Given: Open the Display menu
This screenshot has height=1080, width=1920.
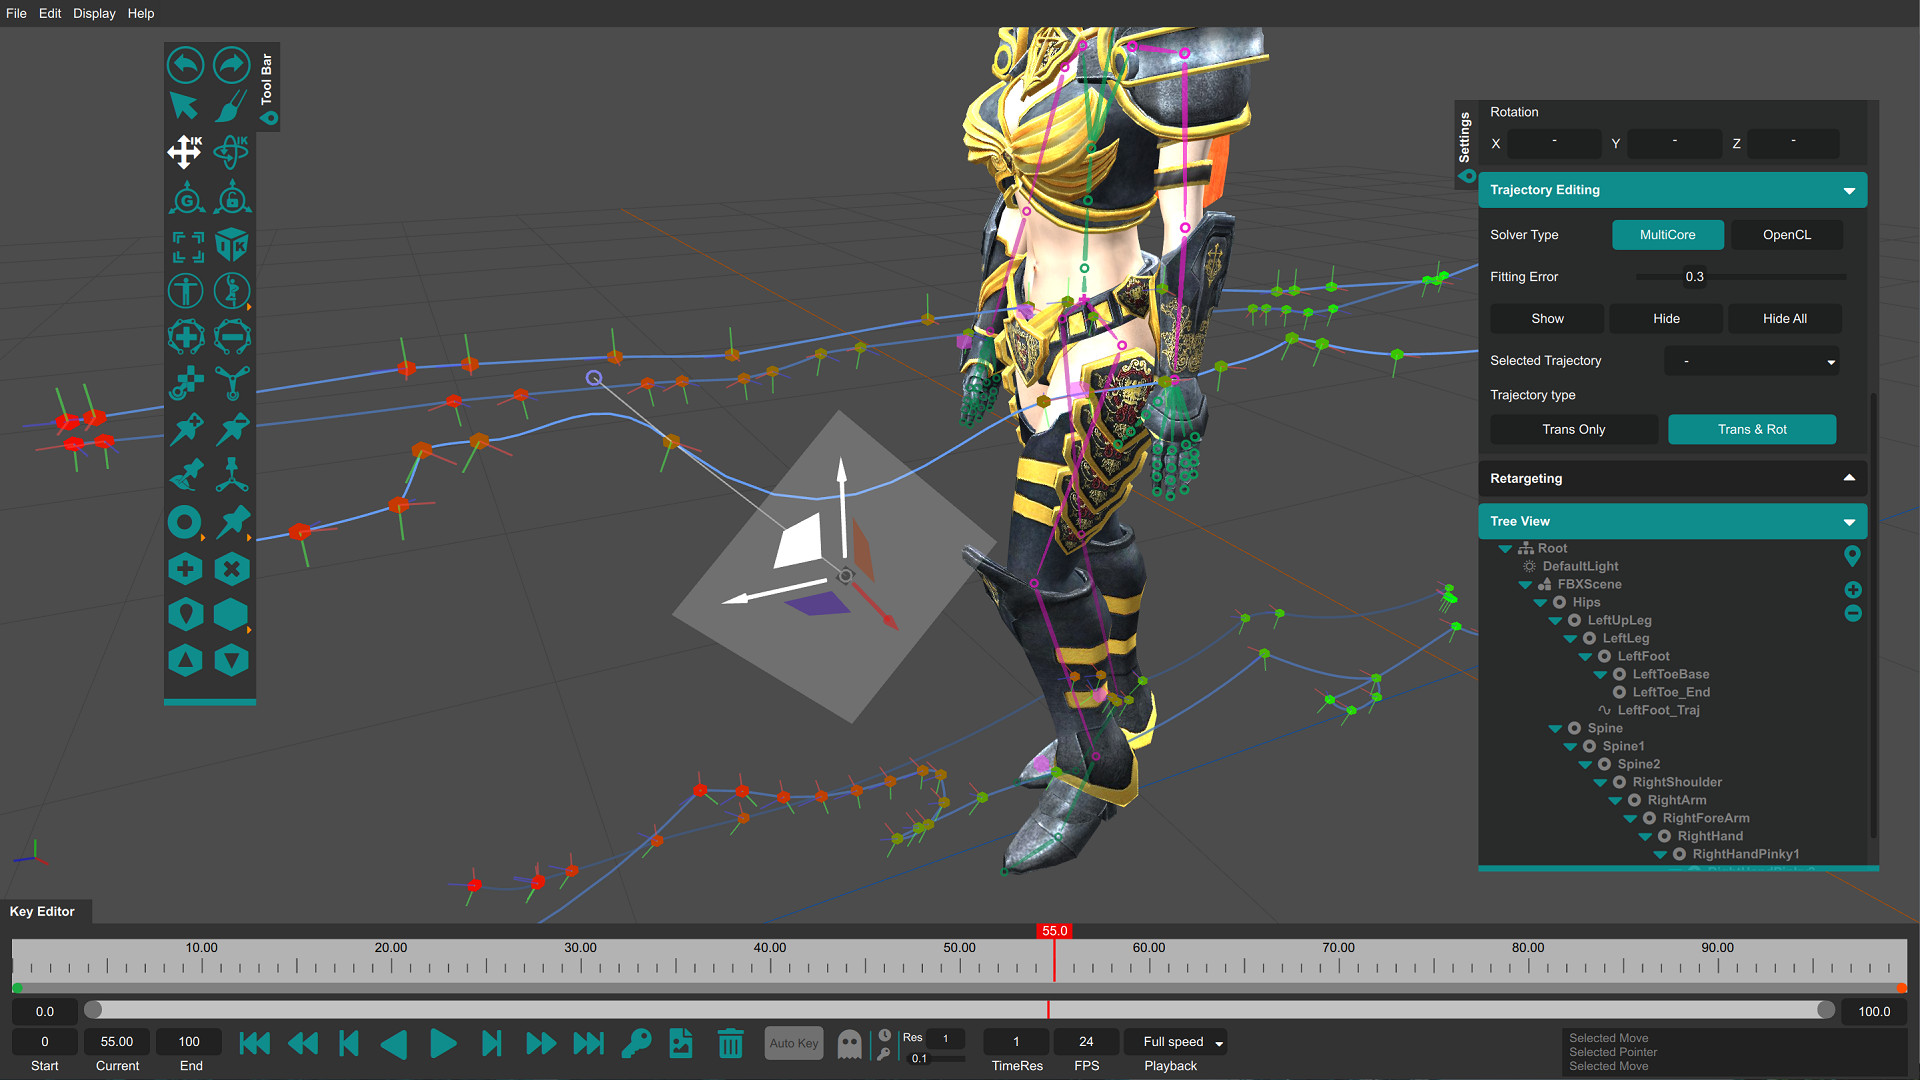Looking at the screenshot, I should pyautogui.click(x=93, y=13).
